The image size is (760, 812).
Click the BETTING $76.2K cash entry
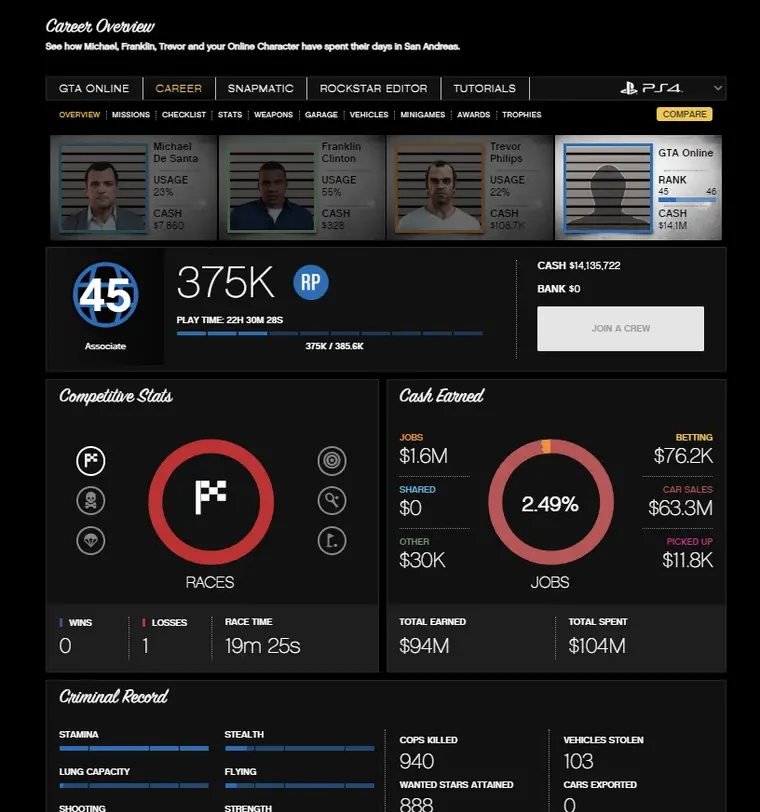coord(683,450)
